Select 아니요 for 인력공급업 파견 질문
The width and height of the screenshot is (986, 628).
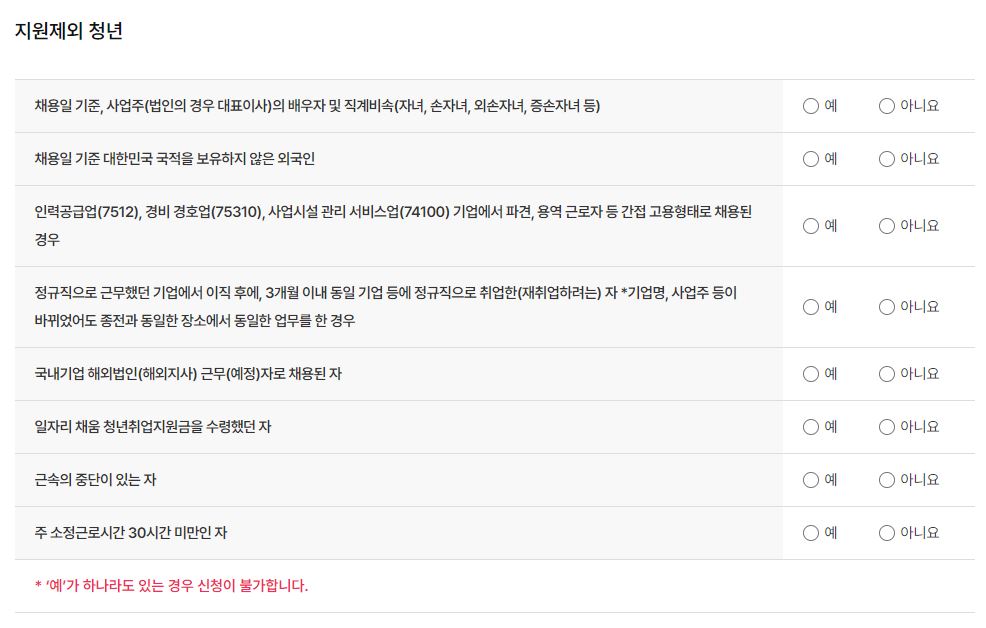[x=885, y=227]
